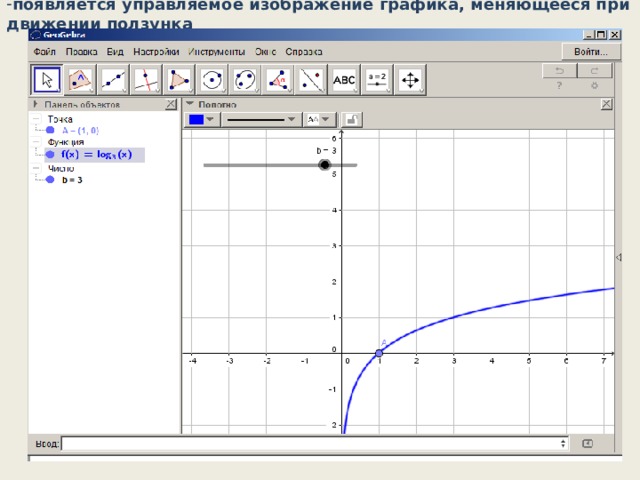Image resolution: width=640 pixels, height=480 pixels.
Task: Open the Настройки menu
Action: pos(156,52)
